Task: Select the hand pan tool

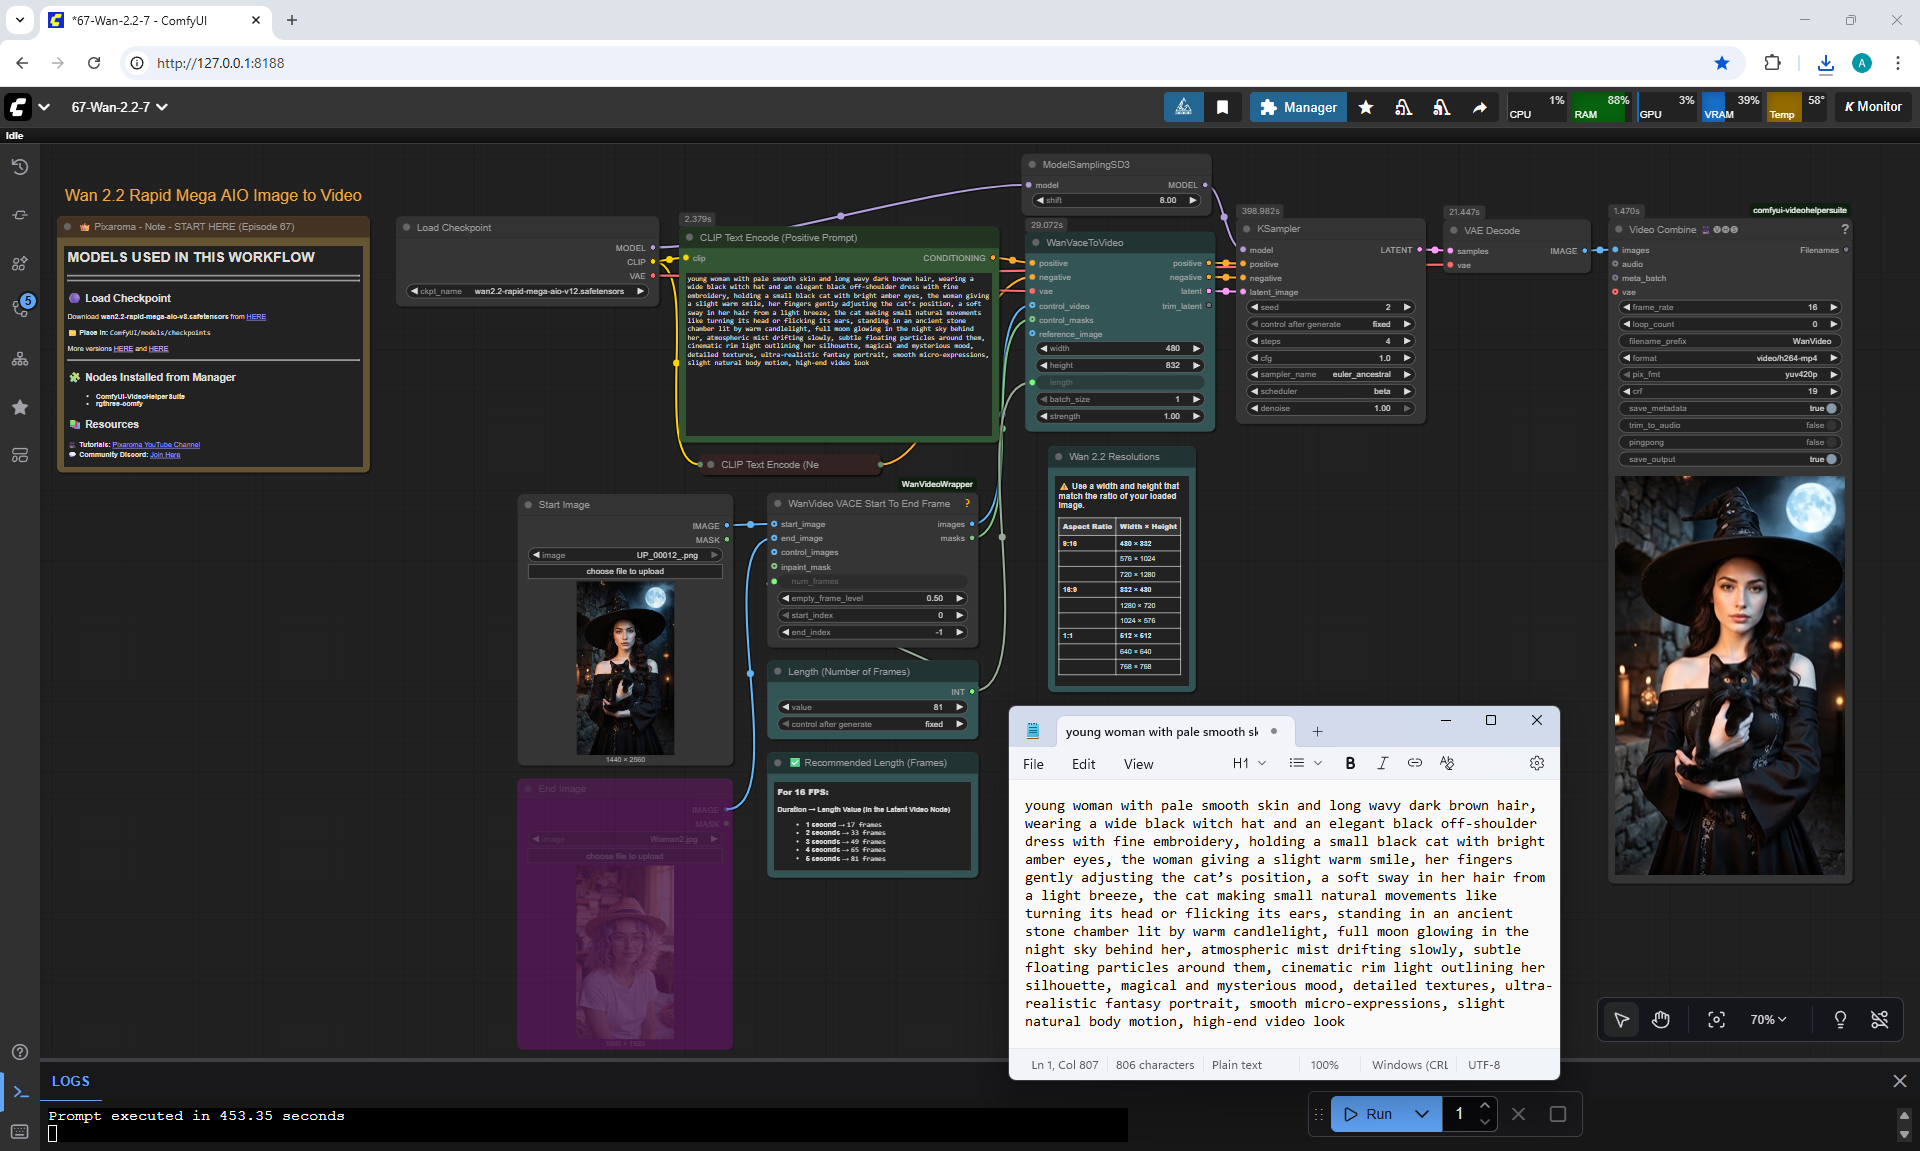Action: pos(1661,1019)
